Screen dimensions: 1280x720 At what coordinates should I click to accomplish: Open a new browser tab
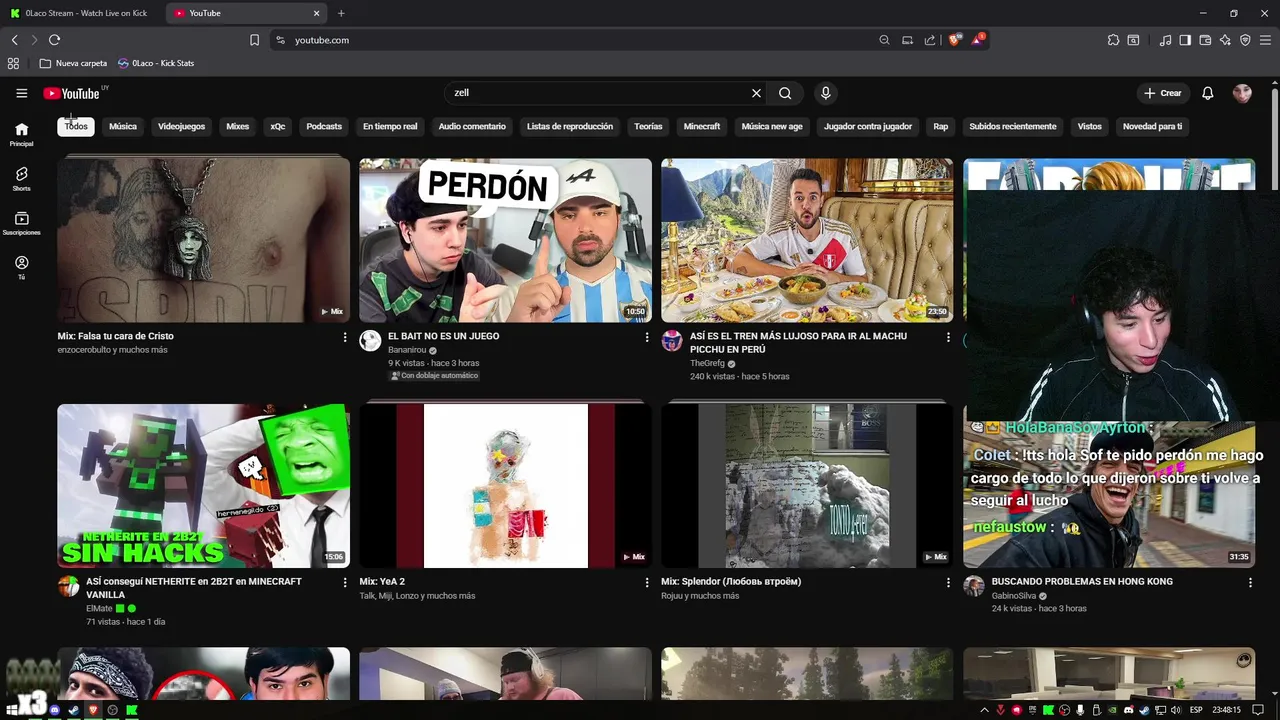click(x=341, y=13)
